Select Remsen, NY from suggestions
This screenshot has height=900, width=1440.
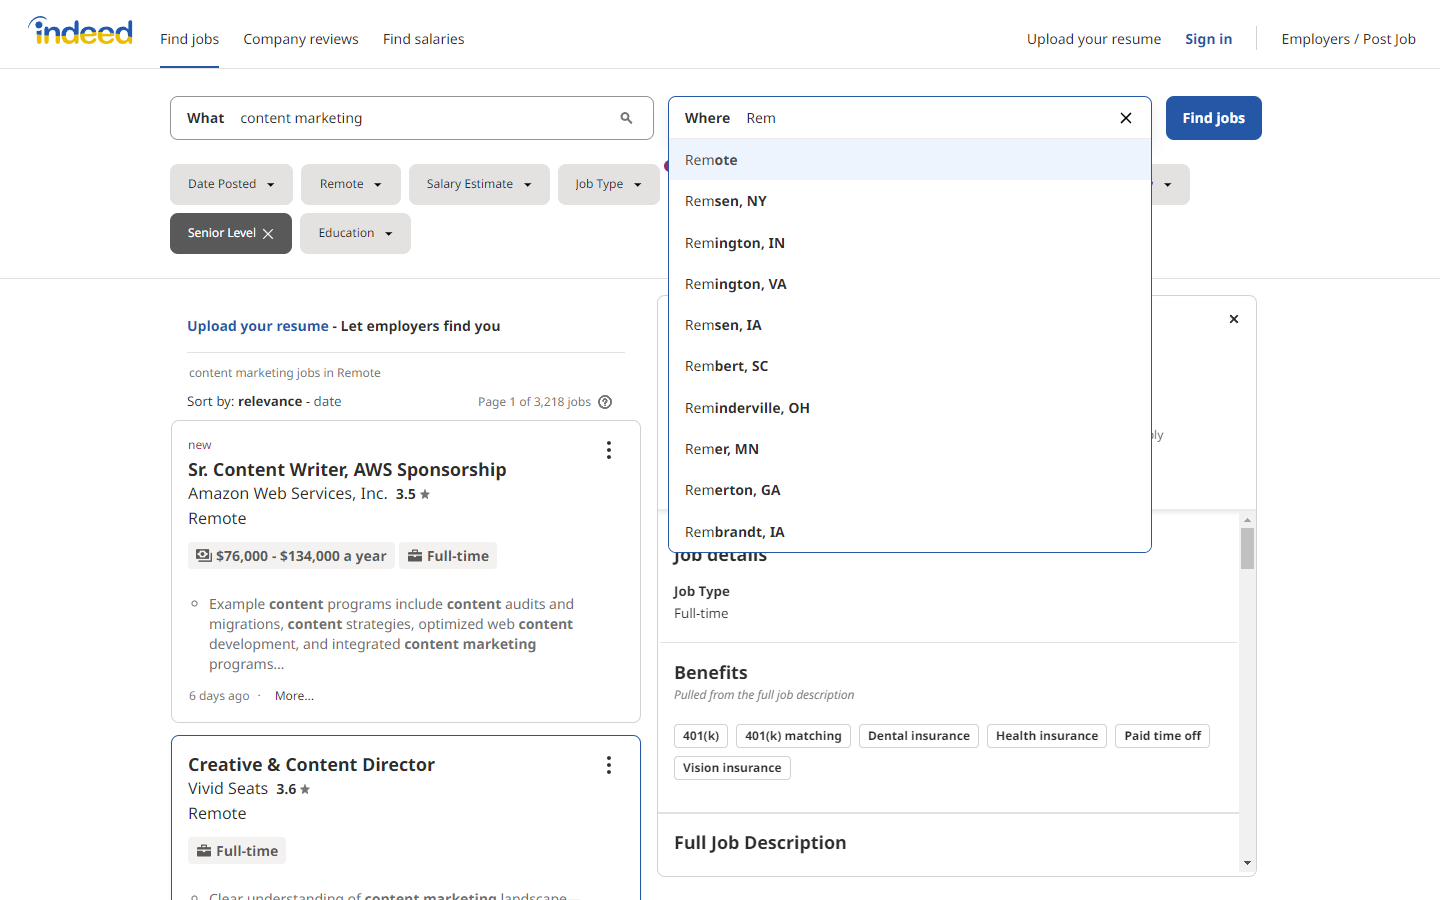coord(910,201)
